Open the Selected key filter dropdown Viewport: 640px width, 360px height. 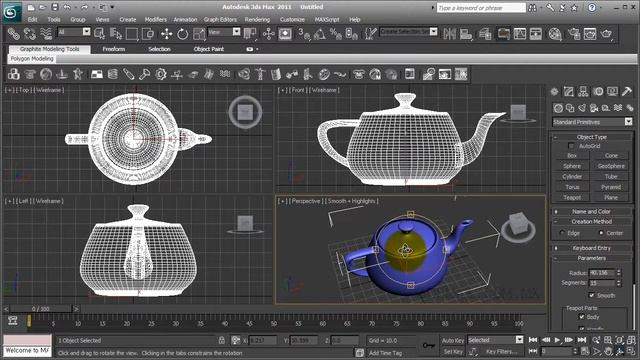pos(495,340)
